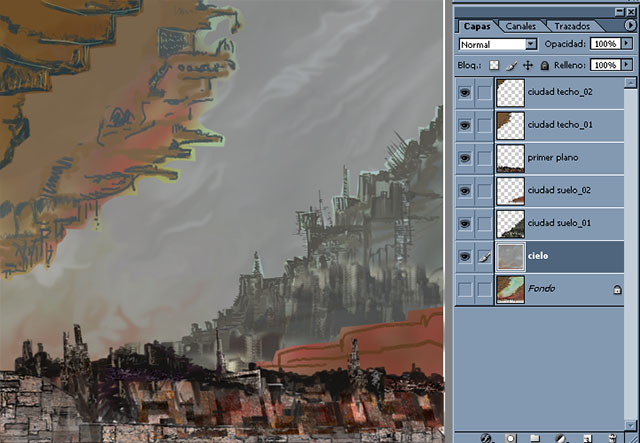Lock transparent pixels in Bloq. row

(x=494, y=65)
